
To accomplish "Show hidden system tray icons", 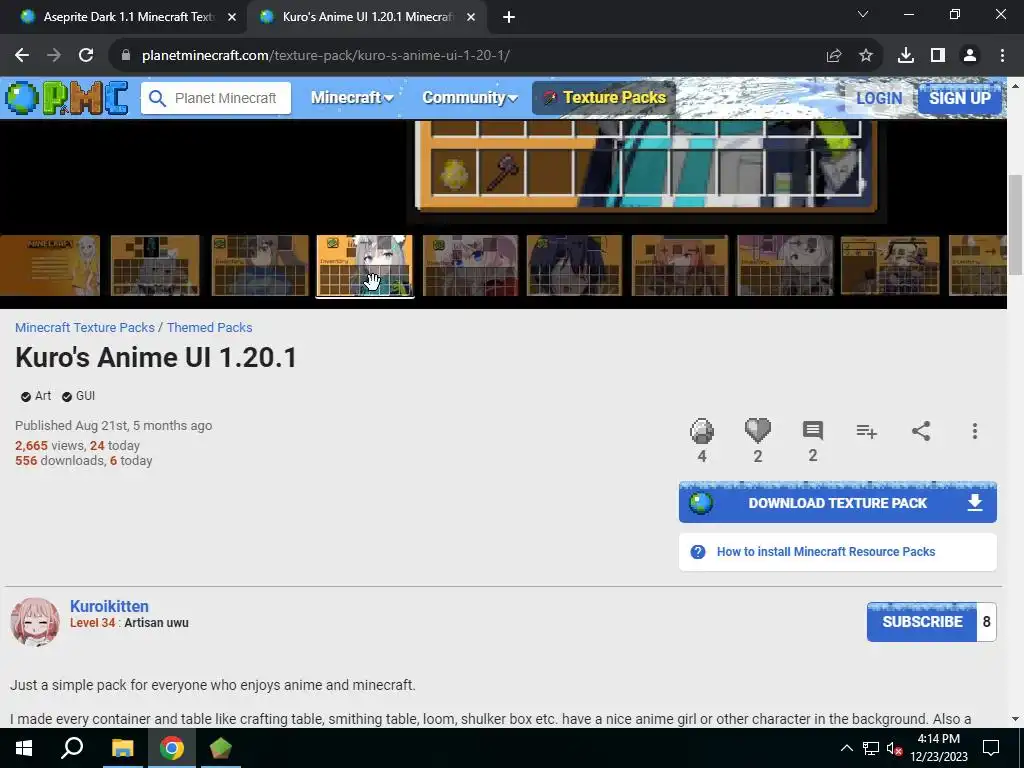I will (846, 748).
